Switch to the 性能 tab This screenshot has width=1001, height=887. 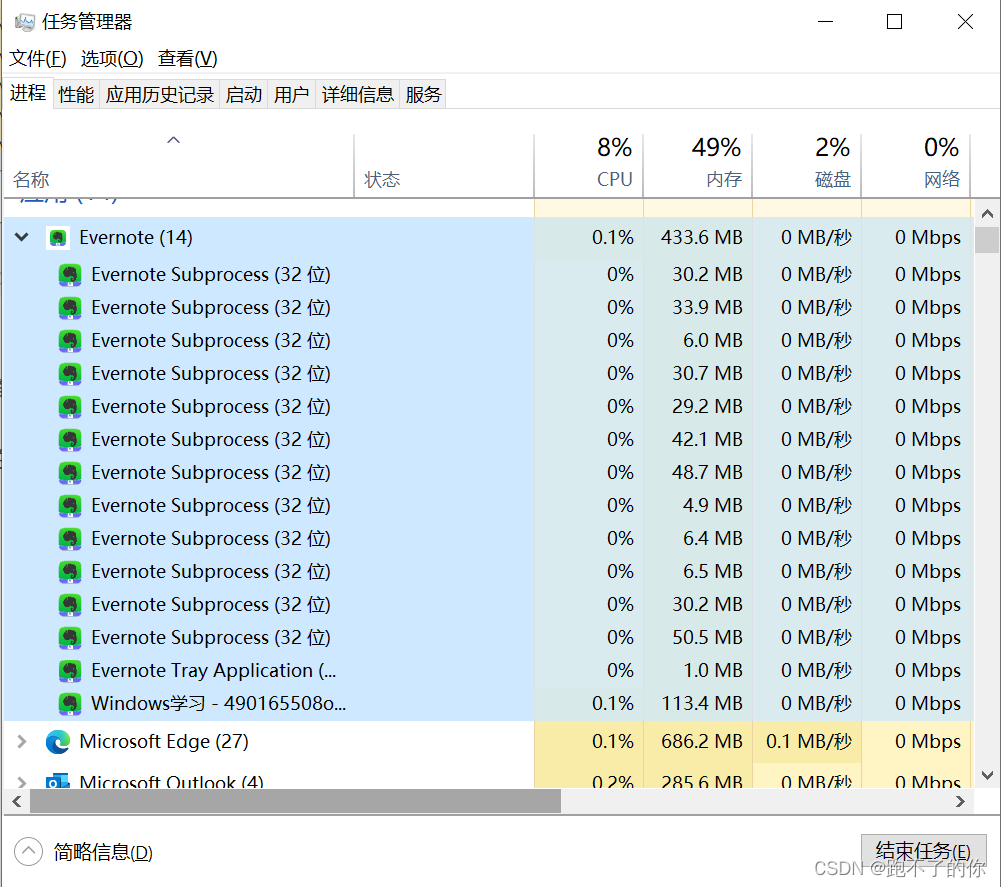coord(76,95)
